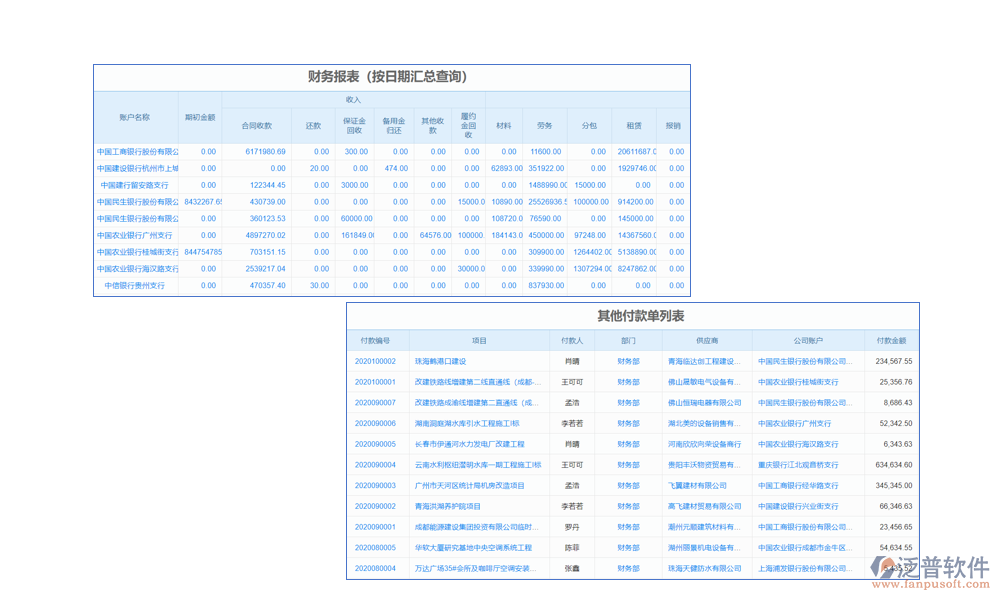Click the 泛普软件 logo icon
This screenshot has height=600, width=1000.
tap(884, 568)
